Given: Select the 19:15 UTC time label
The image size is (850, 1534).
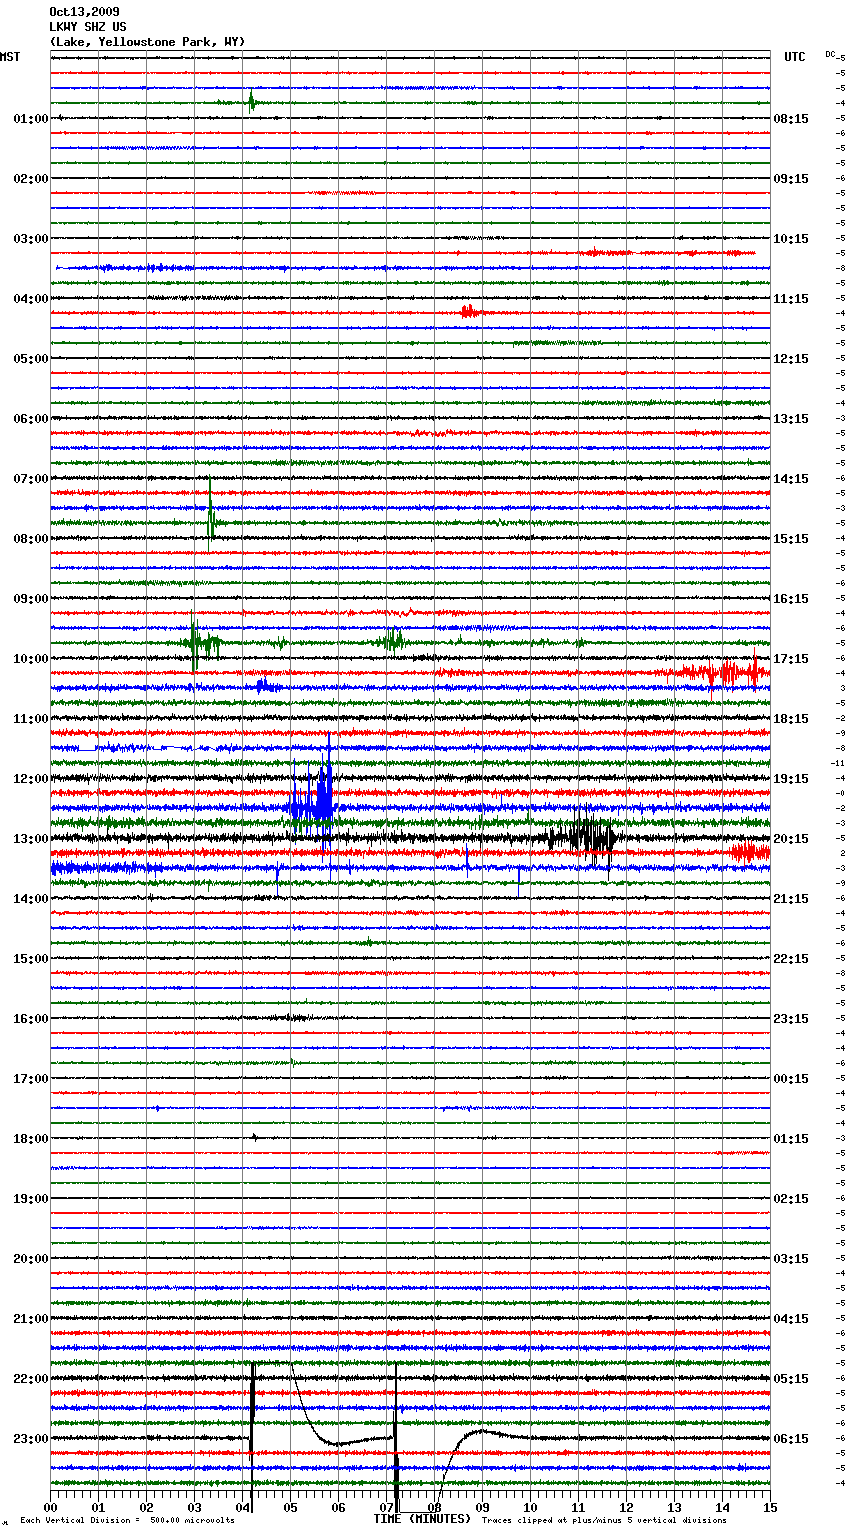Looking at the screenshot, I should tap(791, 779).
